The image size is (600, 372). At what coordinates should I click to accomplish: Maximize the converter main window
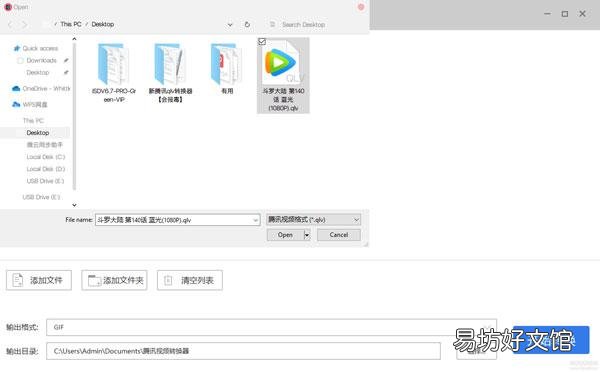565,14
